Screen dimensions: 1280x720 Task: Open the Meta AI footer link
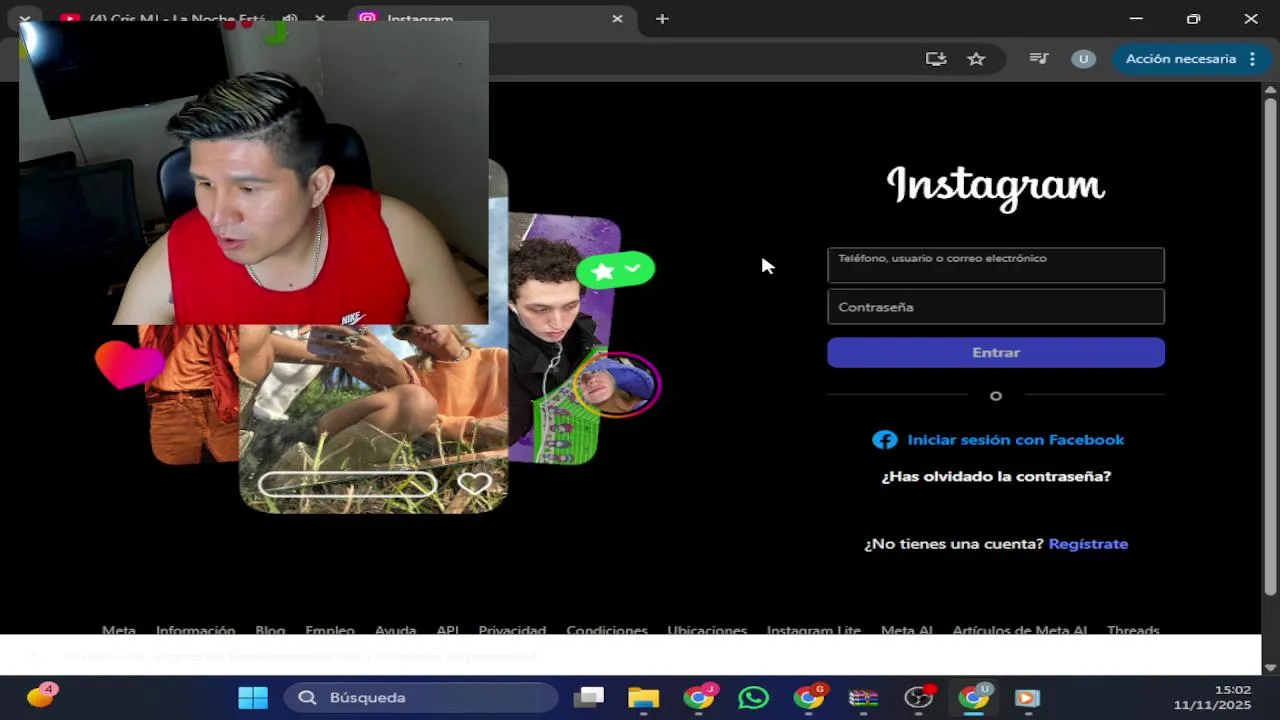(x=907, y=630)
